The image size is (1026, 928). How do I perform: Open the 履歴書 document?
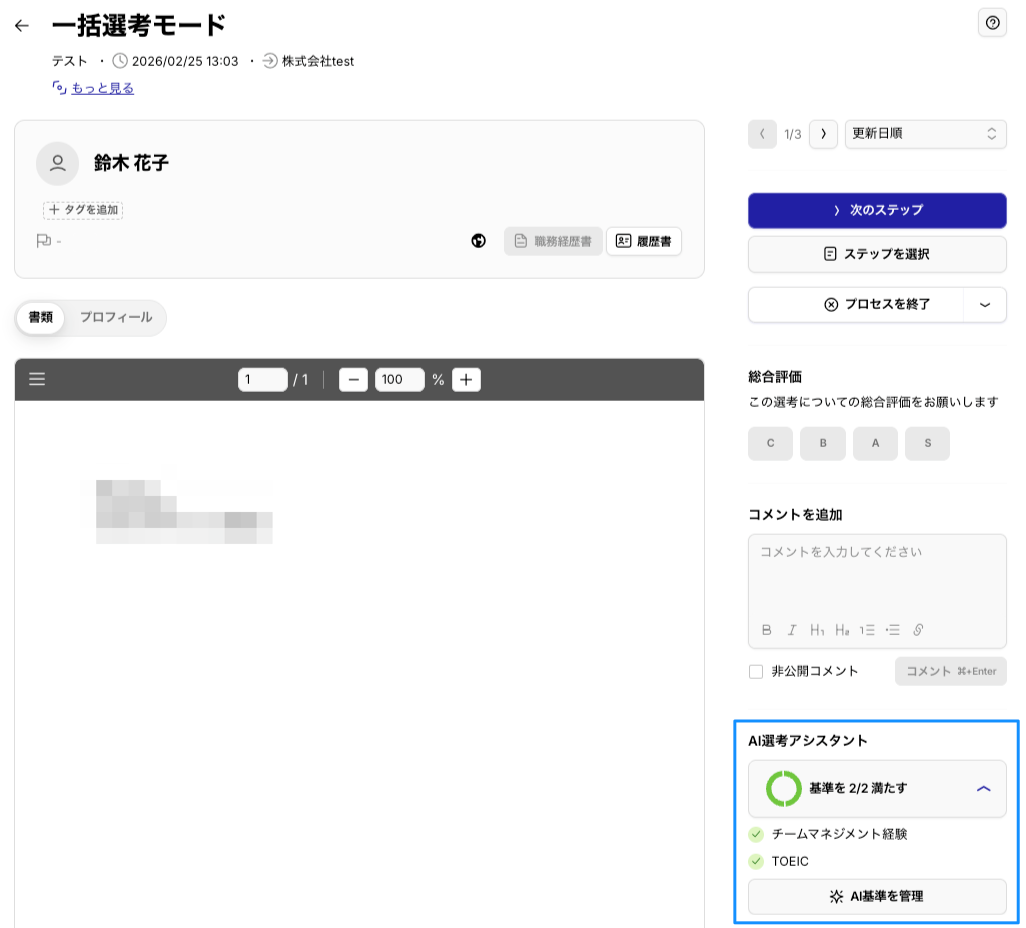click(644, 241)
